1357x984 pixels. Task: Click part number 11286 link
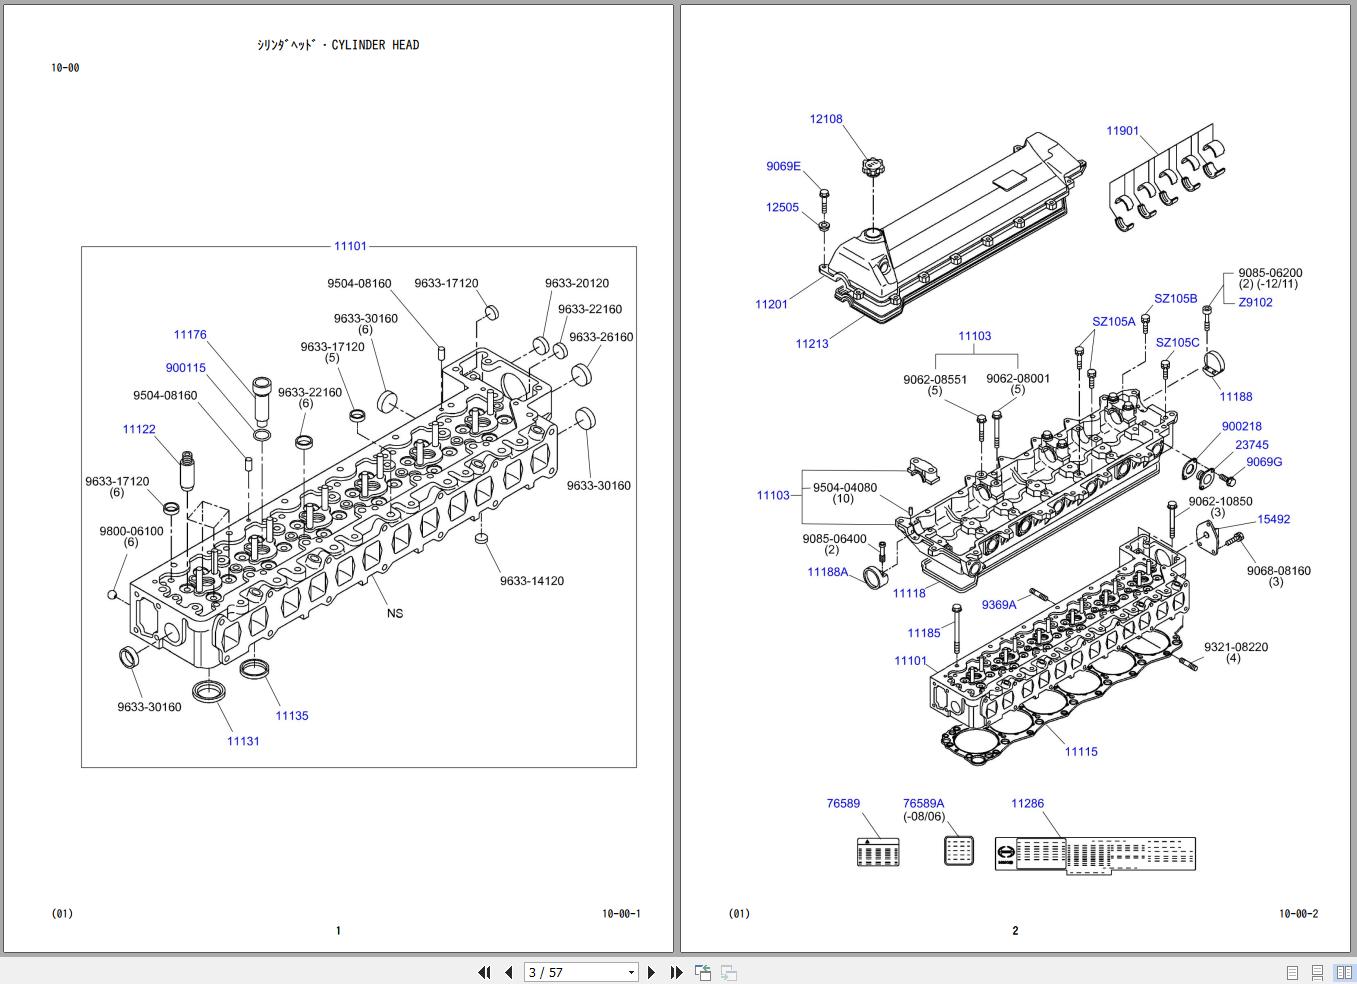pos(1027,804)
